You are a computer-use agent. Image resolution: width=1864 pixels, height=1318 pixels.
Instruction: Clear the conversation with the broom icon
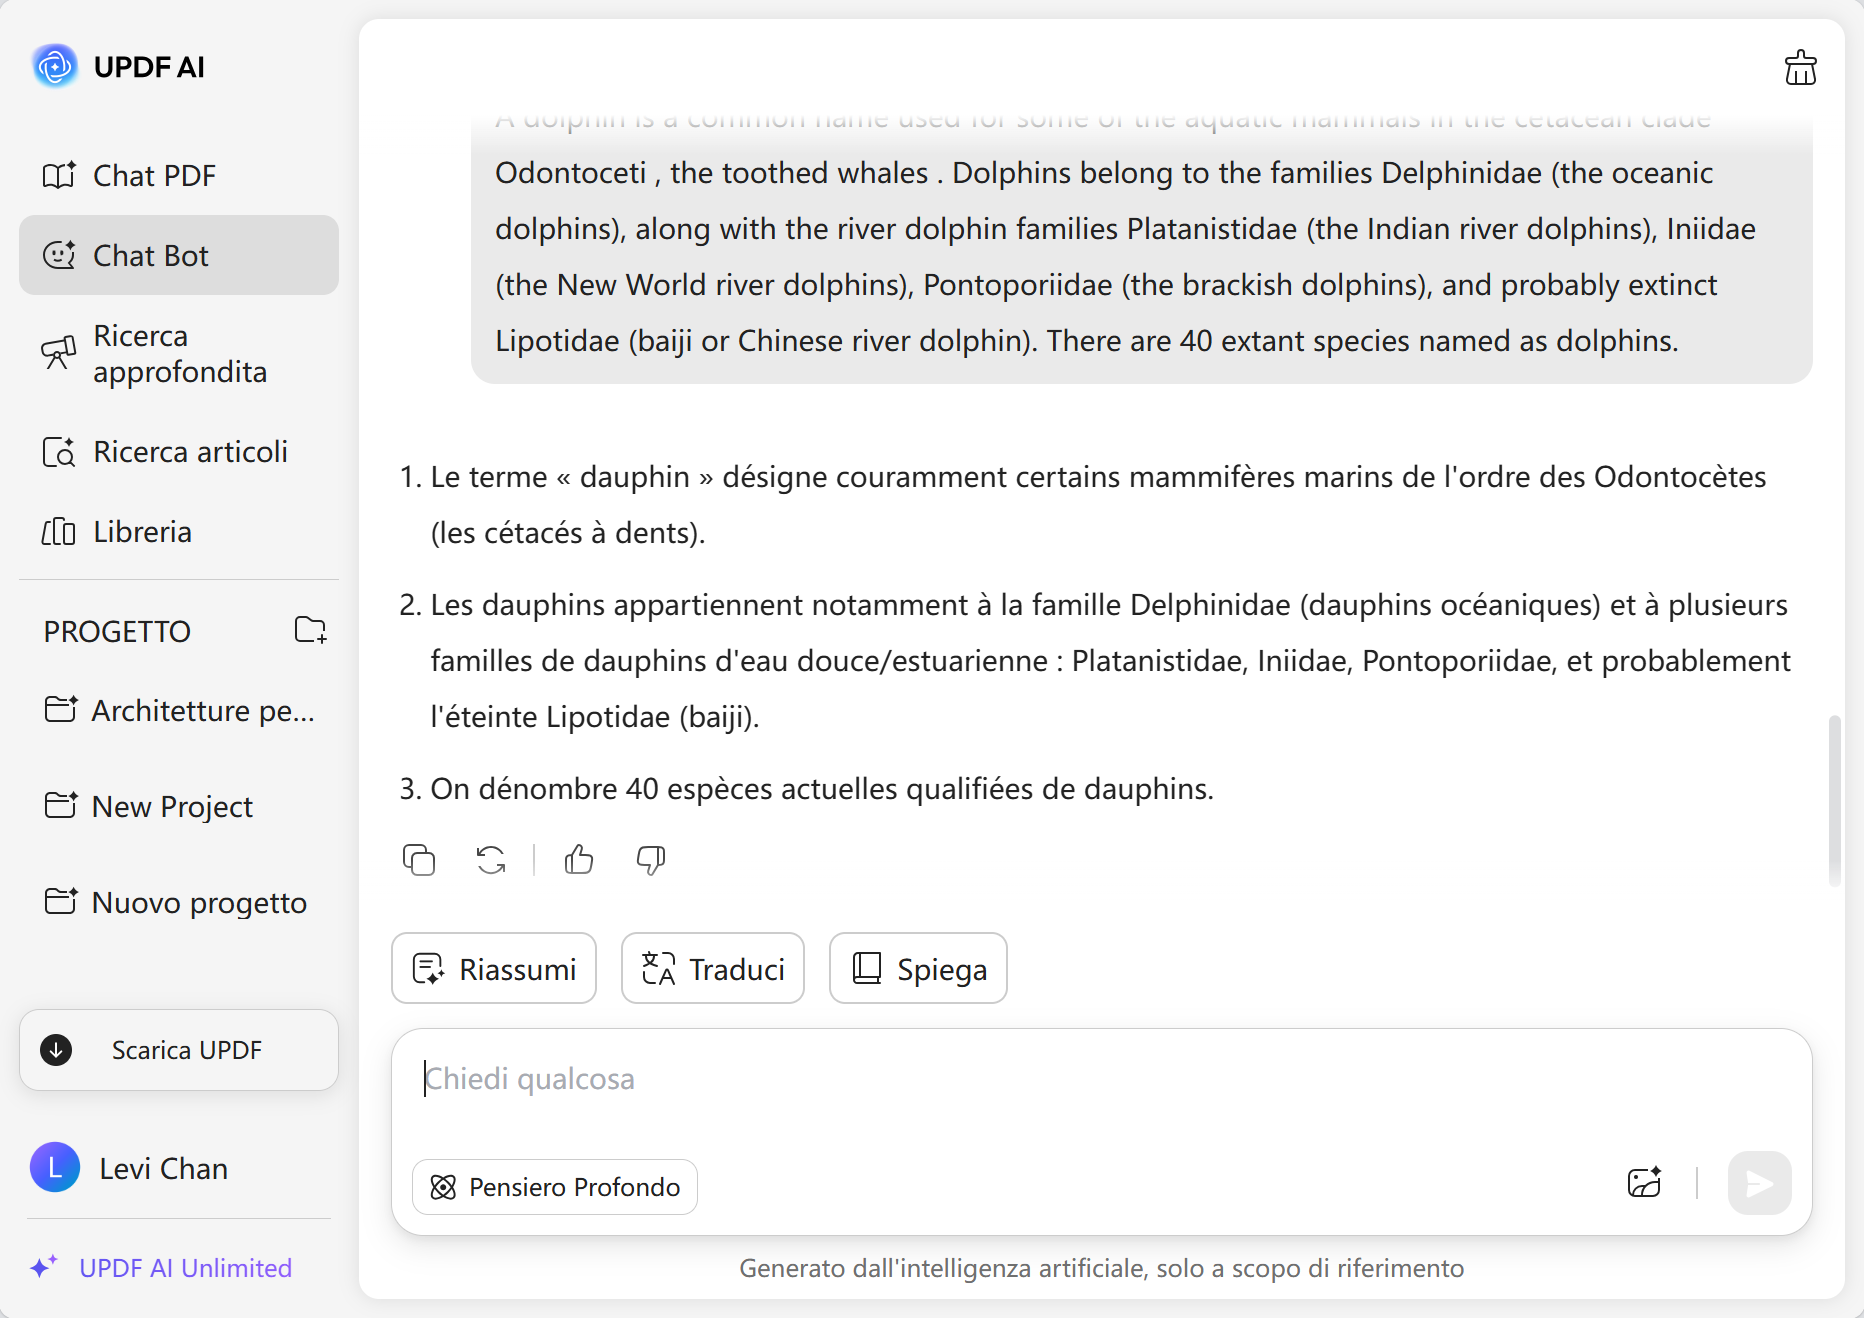point(1799,67)
